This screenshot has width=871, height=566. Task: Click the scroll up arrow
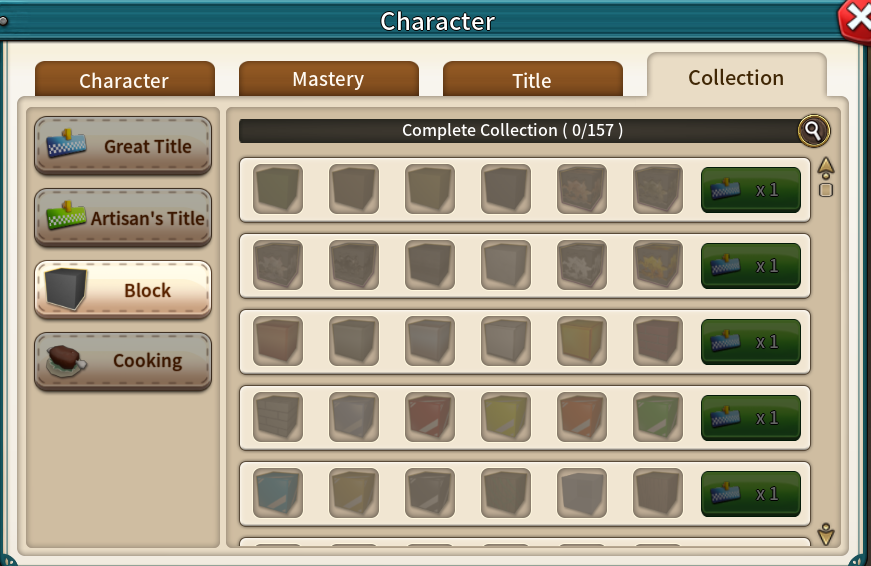click(826, 167)
